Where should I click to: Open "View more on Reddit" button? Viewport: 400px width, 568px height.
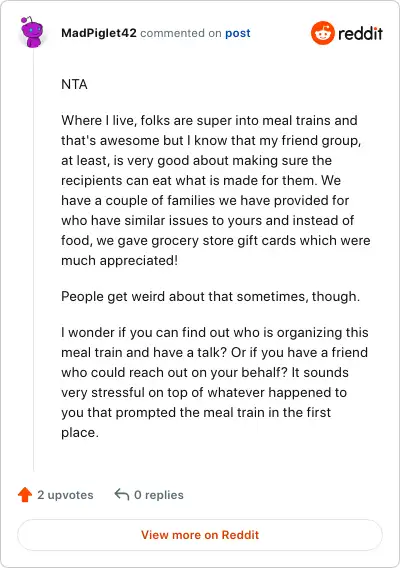point(200,535)
